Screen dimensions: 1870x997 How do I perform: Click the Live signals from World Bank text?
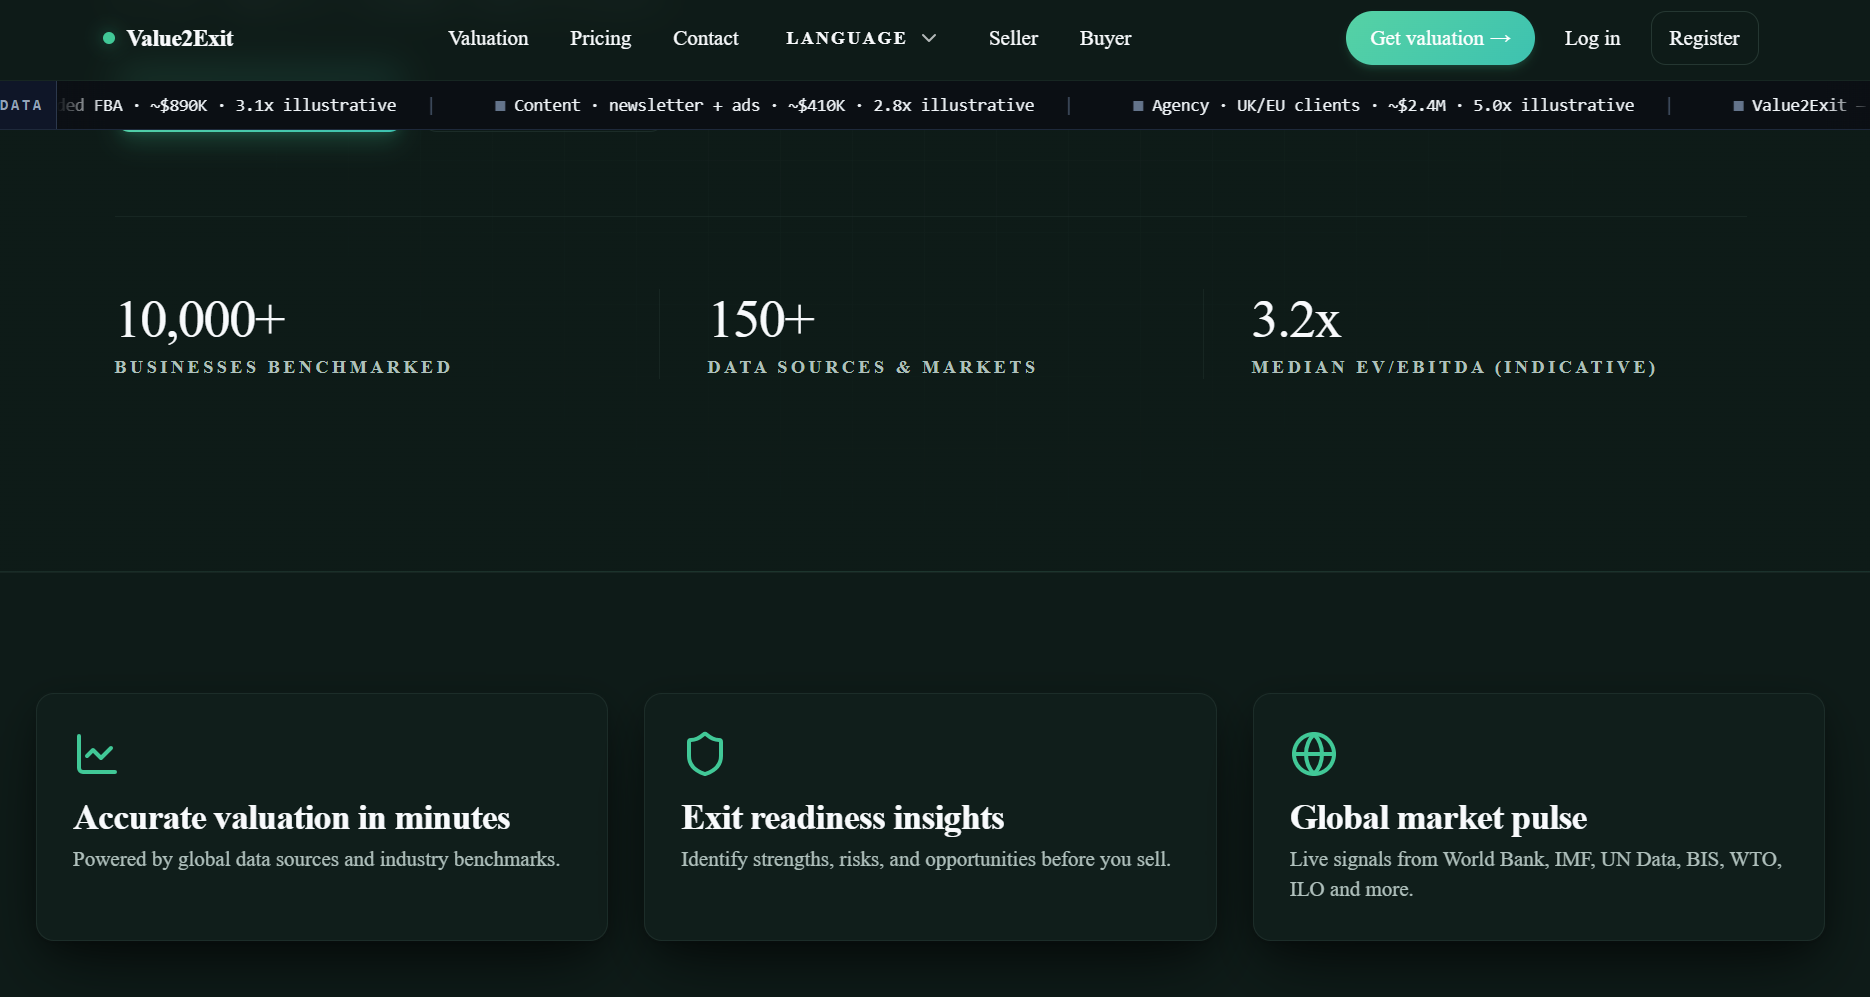pos(1536,874)
